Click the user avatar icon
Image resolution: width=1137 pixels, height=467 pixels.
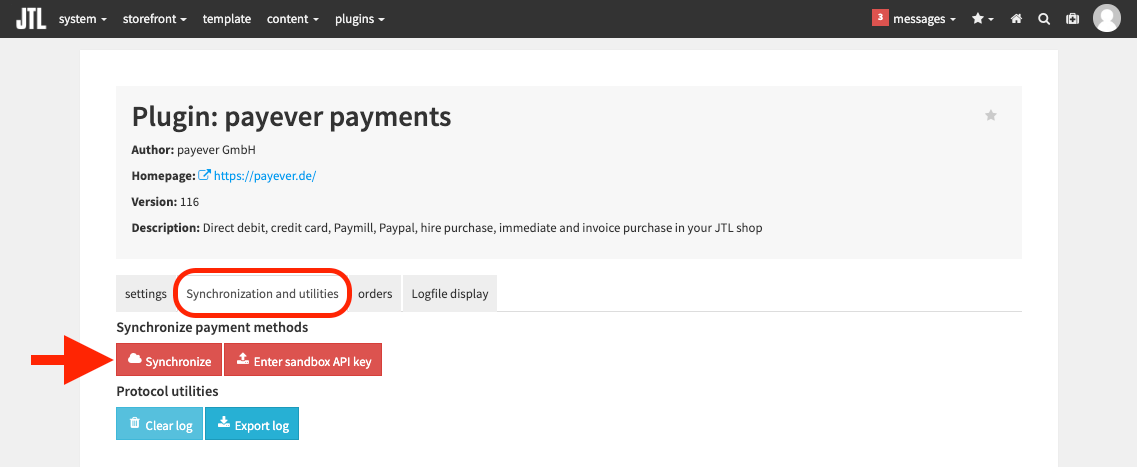pyautogui.click(x=1107, y=19)
